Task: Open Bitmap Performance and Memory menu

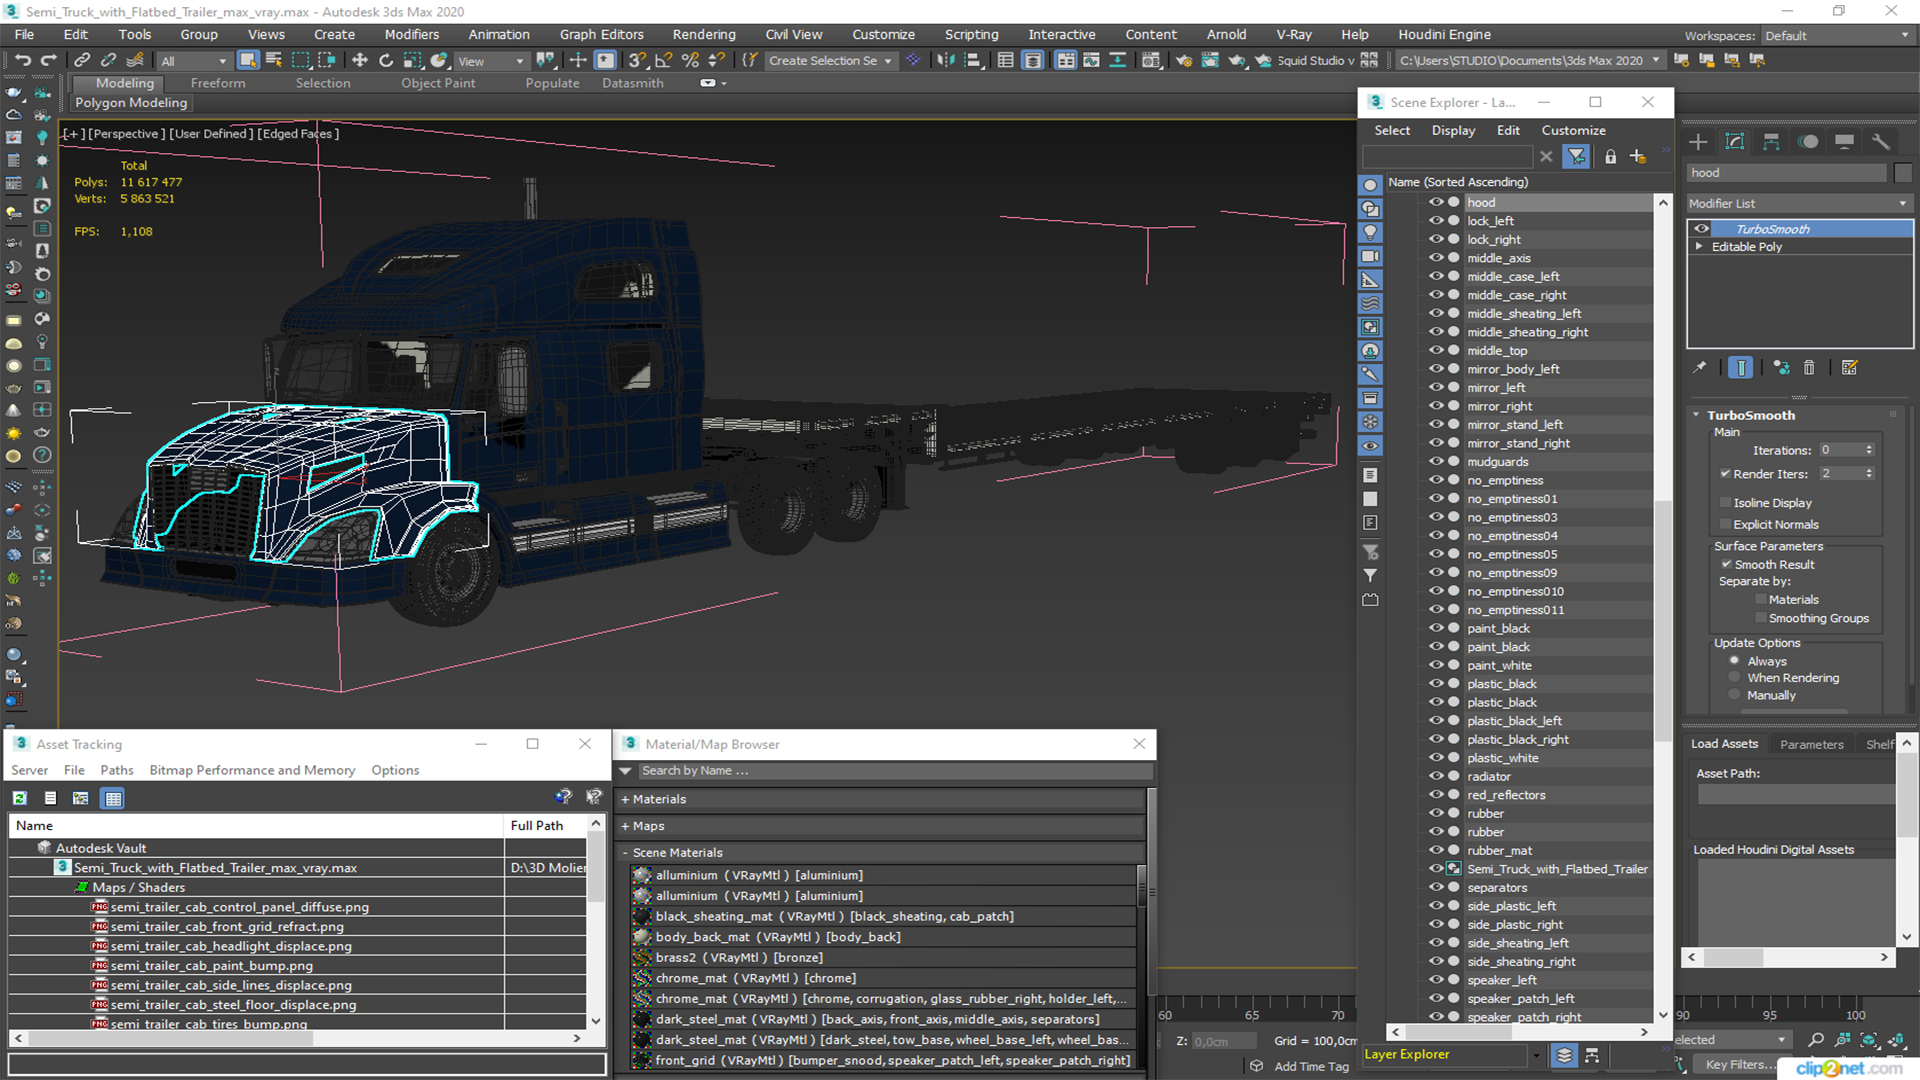Action: (252, 770)
